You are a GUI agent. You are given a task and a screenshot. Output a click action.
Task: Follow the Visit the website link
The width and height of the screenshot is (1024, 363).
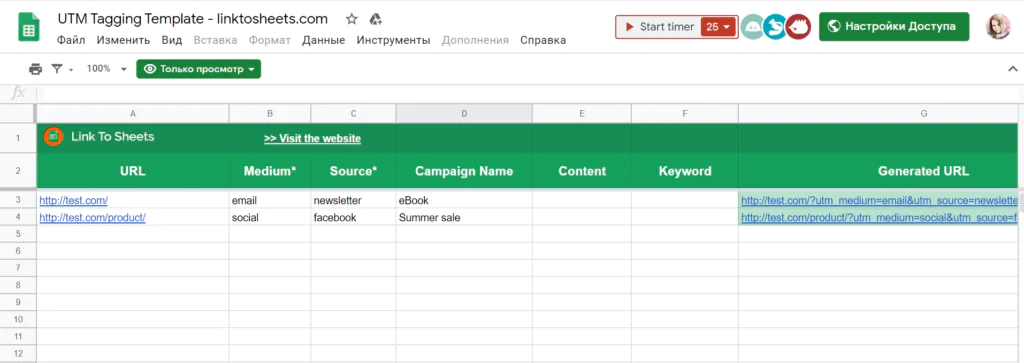point(312,138)
